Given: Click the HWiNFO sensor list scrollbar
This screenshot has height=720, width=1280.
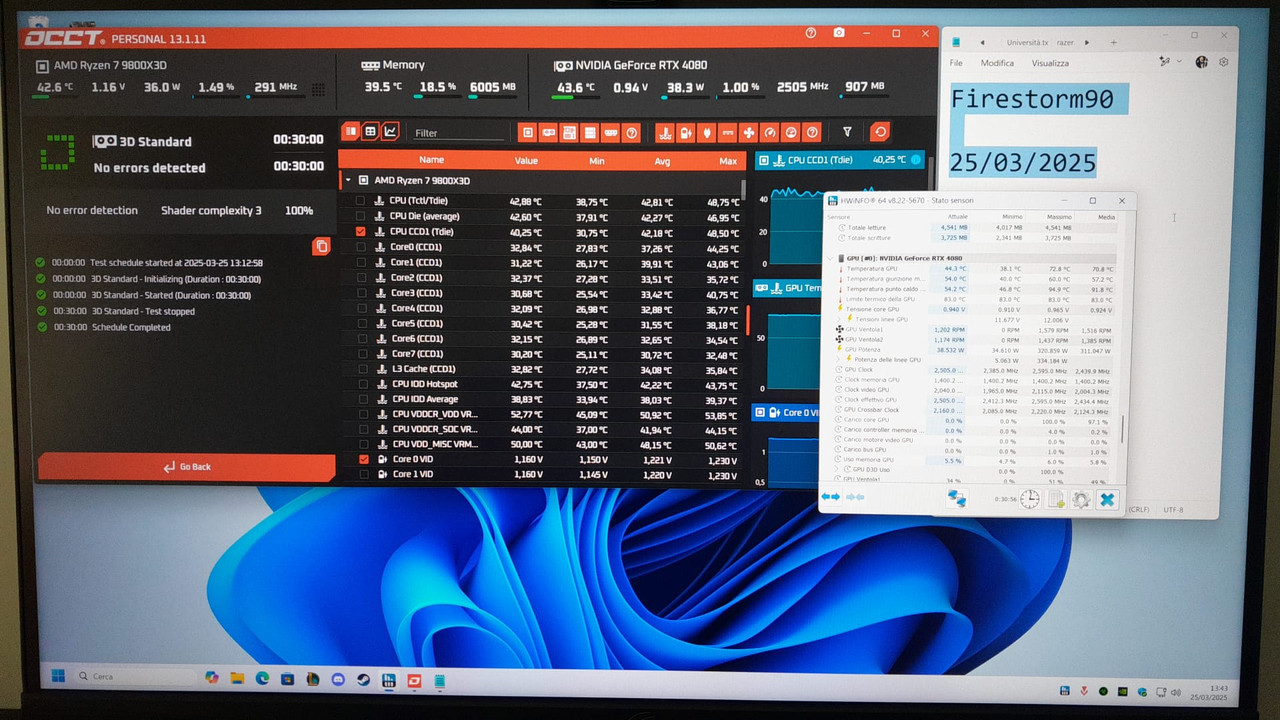Looking at the screenshot, I should click(x=1122, y=430).
